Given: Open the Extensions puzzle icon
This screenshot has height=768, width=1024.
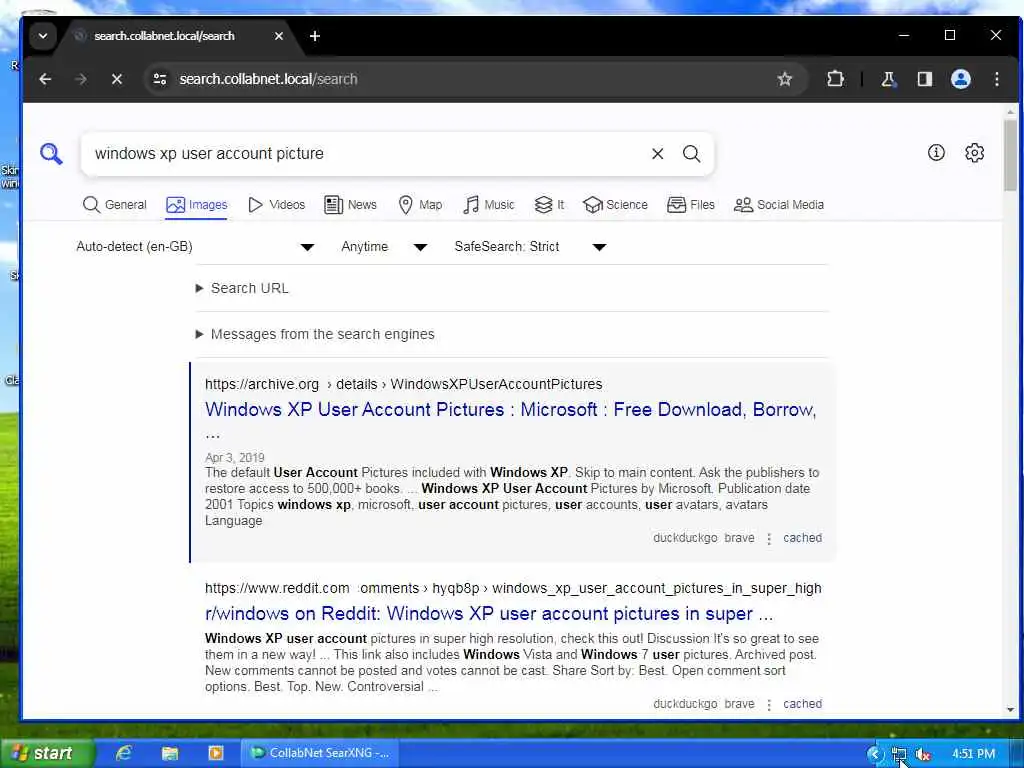Looking at the screenshot, I should [835, 79].
